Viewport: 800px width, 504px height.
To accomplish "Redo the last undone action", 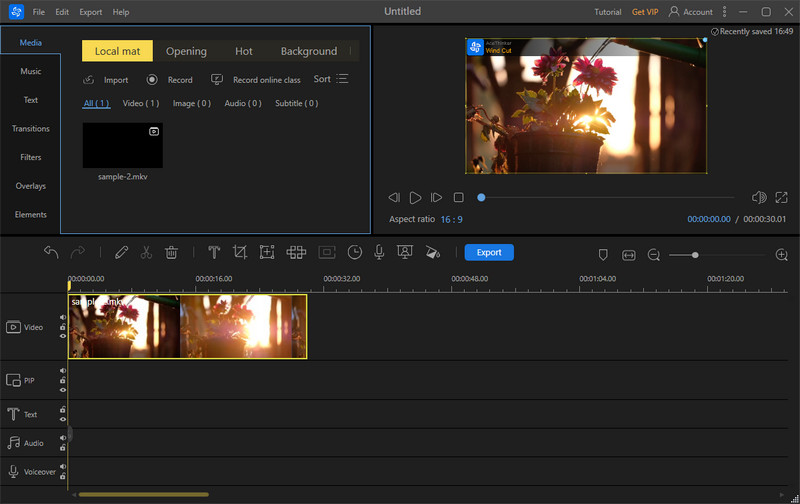I will (78, 252).
